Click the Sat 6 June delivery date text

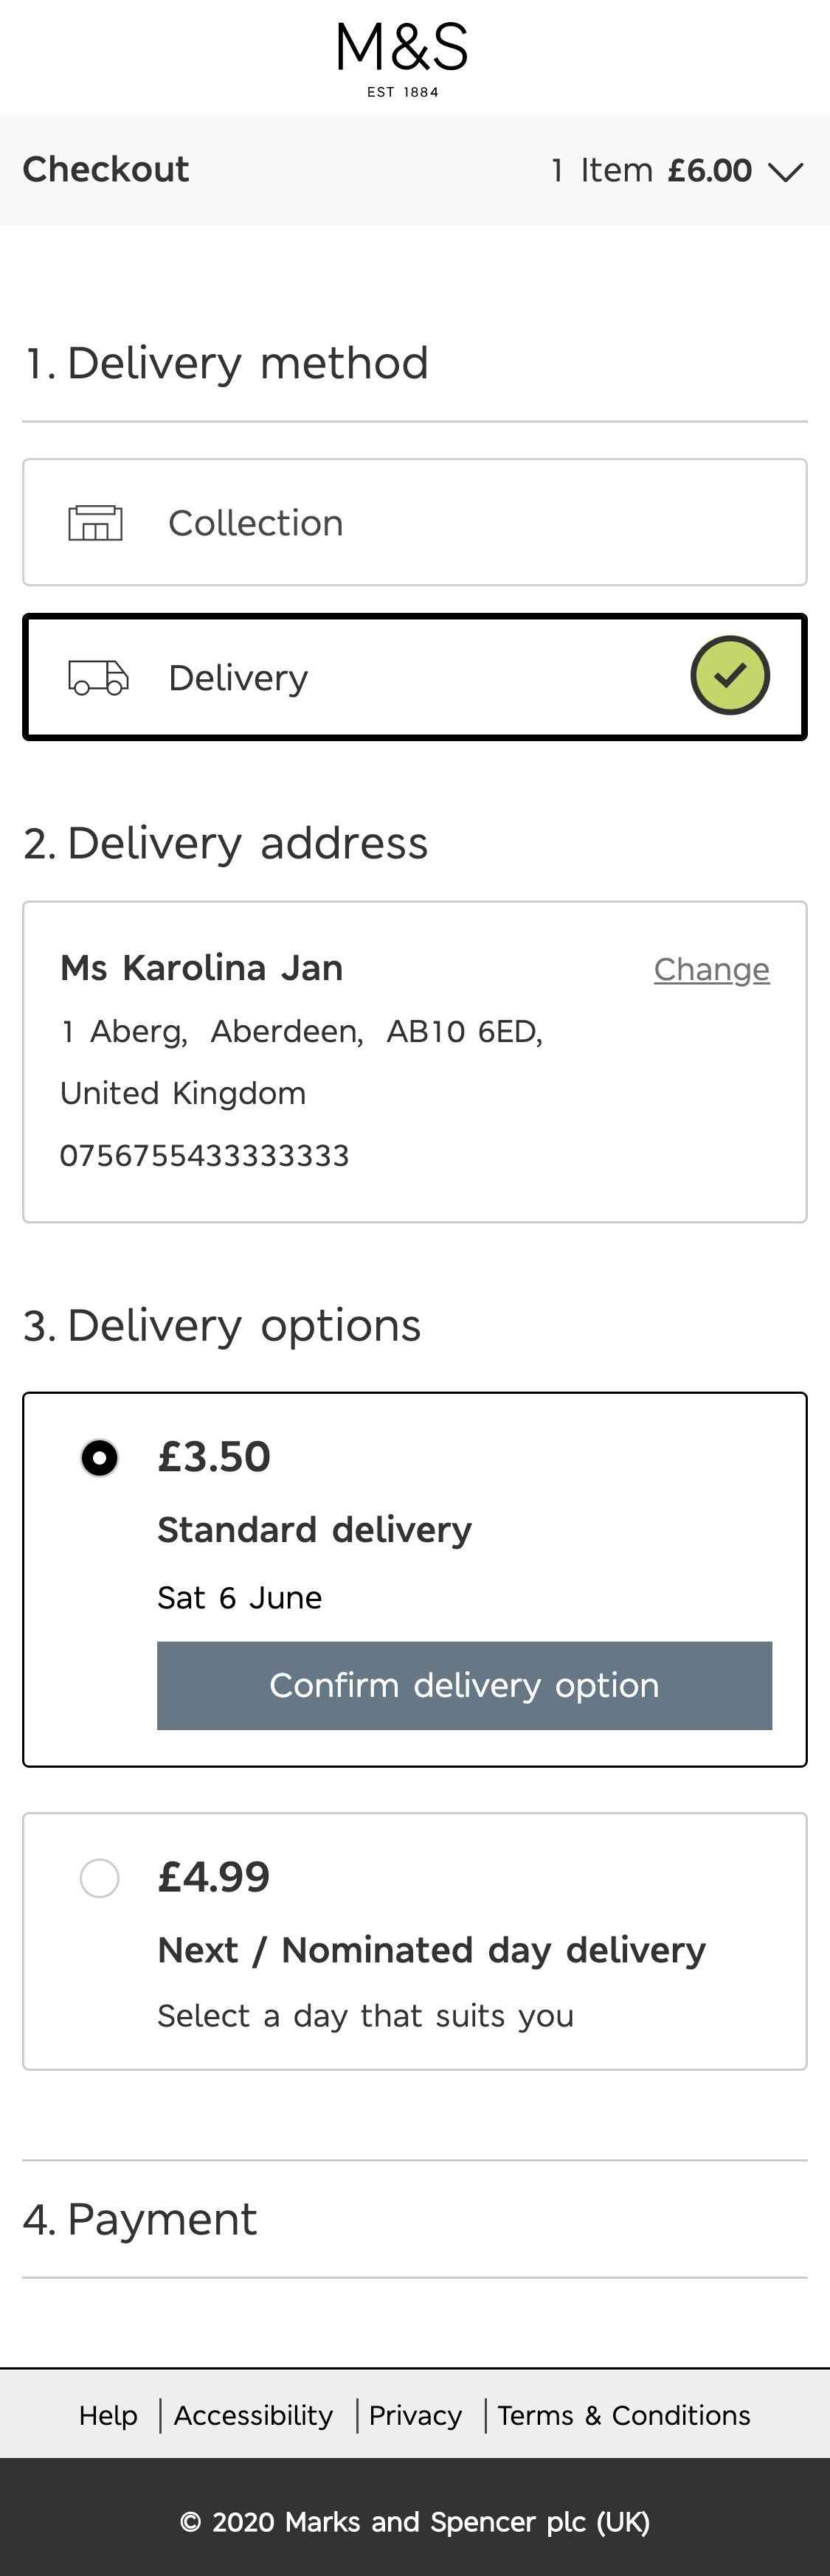(239, 1597)
